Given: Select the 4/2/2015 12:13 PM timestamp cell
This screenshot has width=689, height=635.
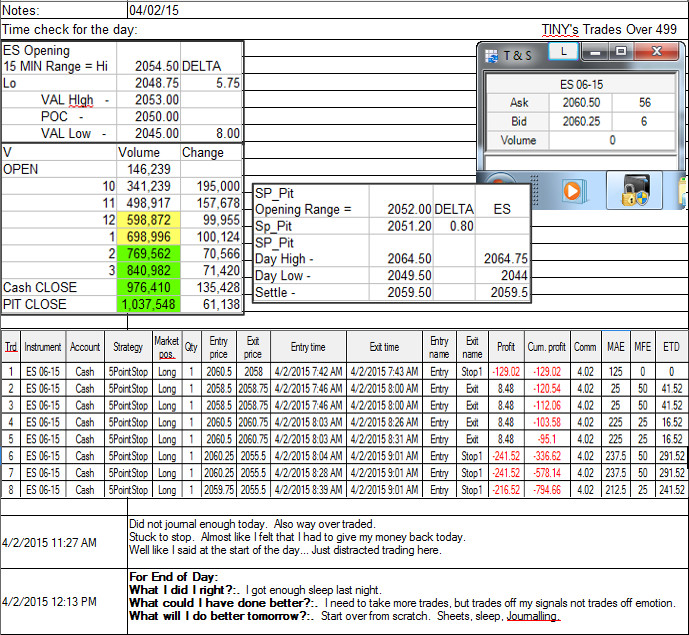Looking at the screenshot, I should (64, 601).
